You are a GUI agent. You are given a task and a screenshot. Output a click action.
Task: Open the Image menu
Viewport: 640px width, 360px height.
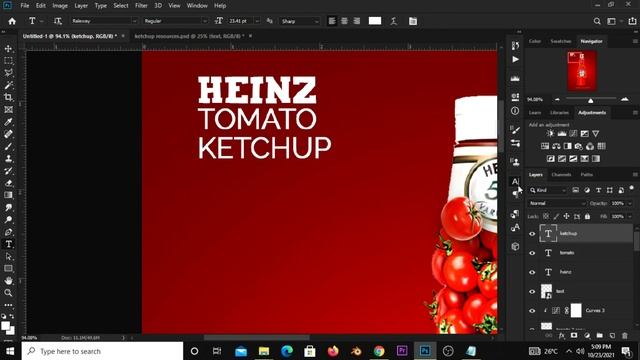coord(60,6)
